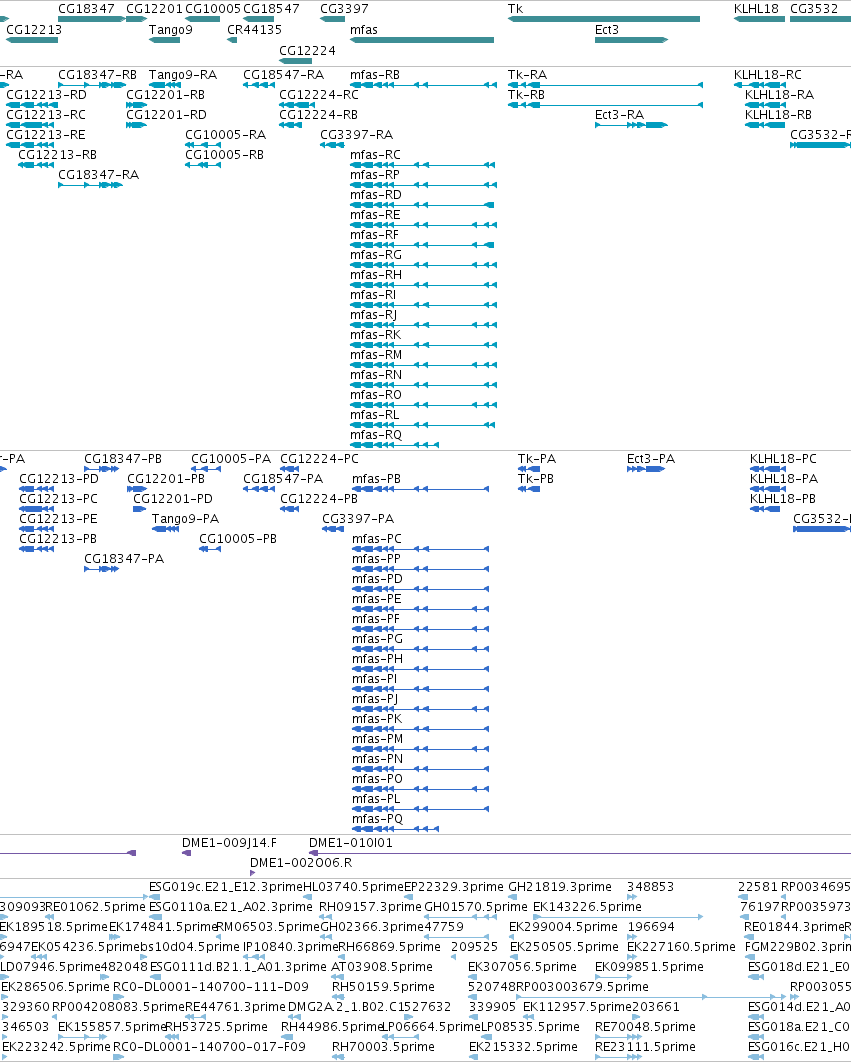Open the Ect3 gene feature
851x1062 pixels.
point(631,40)
